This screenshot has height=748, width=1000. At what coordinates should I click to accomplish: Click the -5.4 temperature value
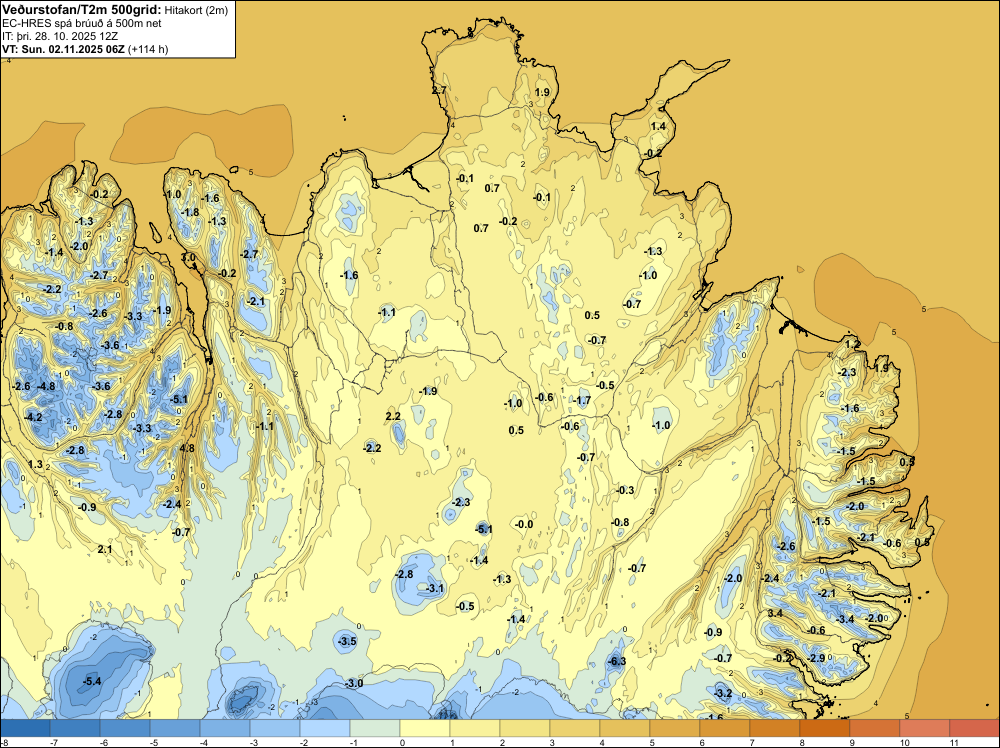pos(92,681)
